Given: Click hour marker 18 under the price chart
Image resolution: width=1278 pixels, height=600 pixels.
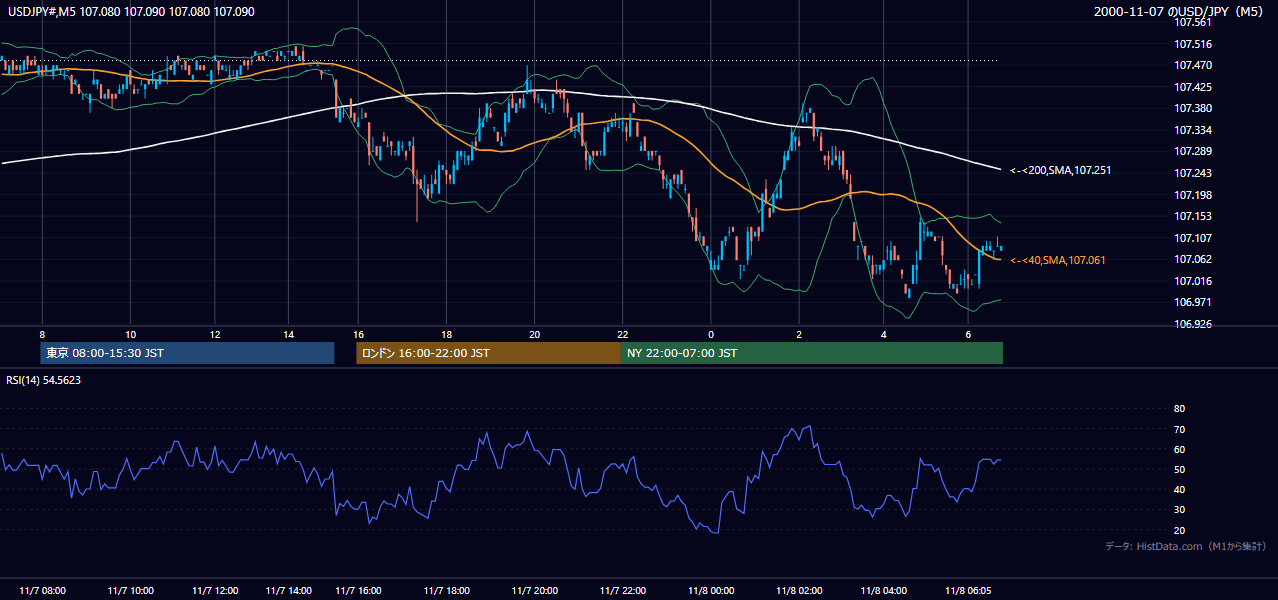Looking at the screenshot, I should [x=447, y=334].
